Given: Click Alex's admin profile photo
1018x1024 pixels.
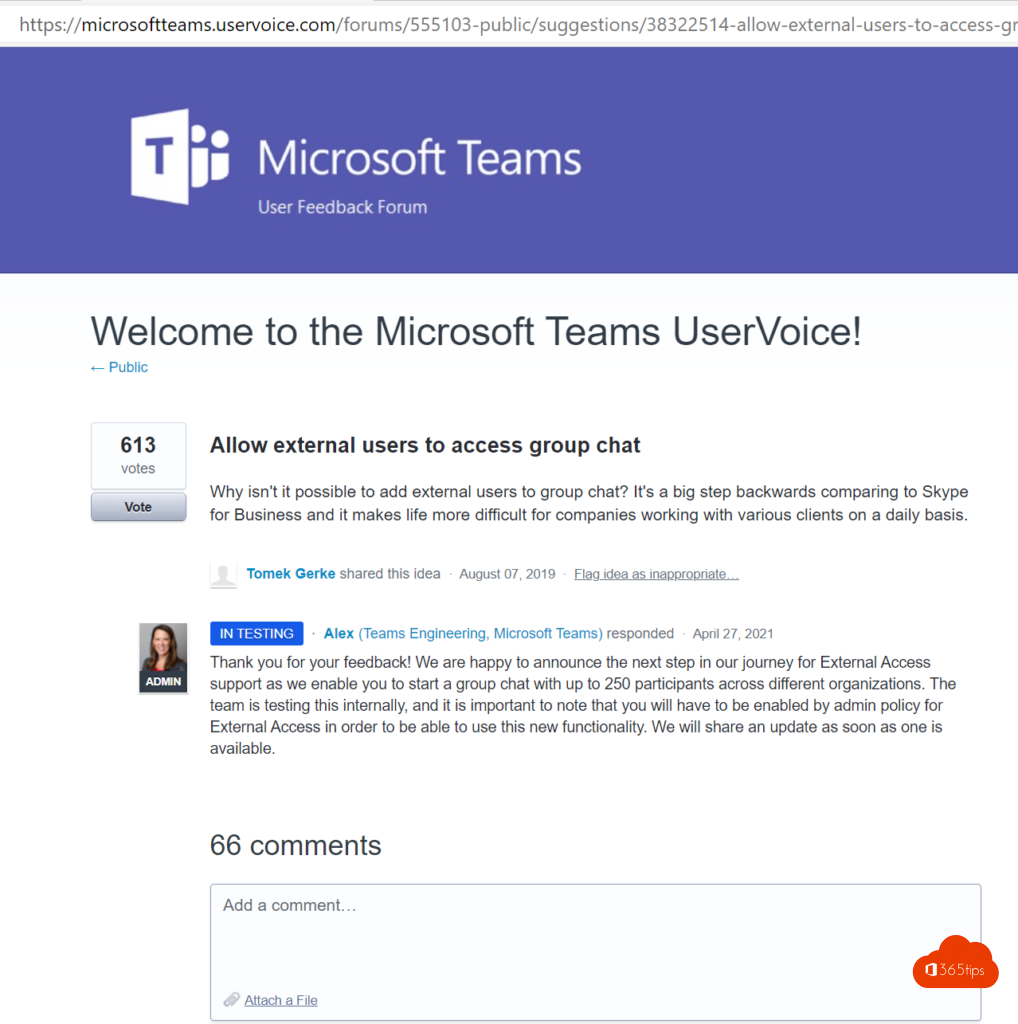Looking at the screenshot, I should [x=163, y=658].
